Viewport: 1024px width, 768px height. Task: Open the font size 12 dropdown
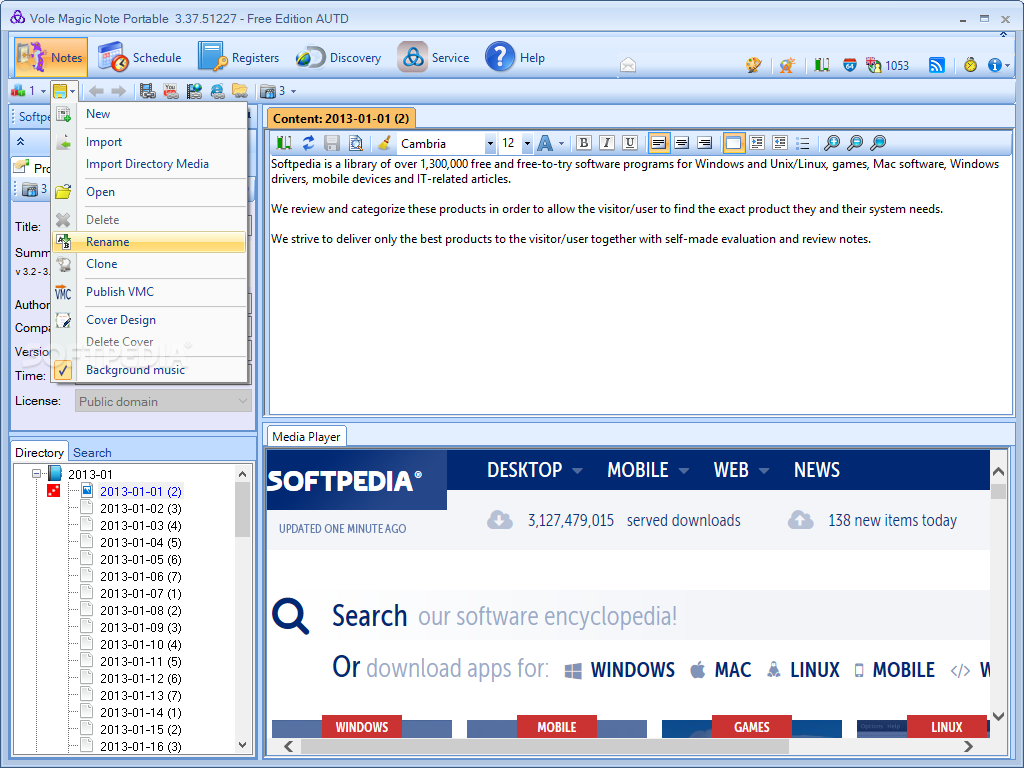click(527, 143)
